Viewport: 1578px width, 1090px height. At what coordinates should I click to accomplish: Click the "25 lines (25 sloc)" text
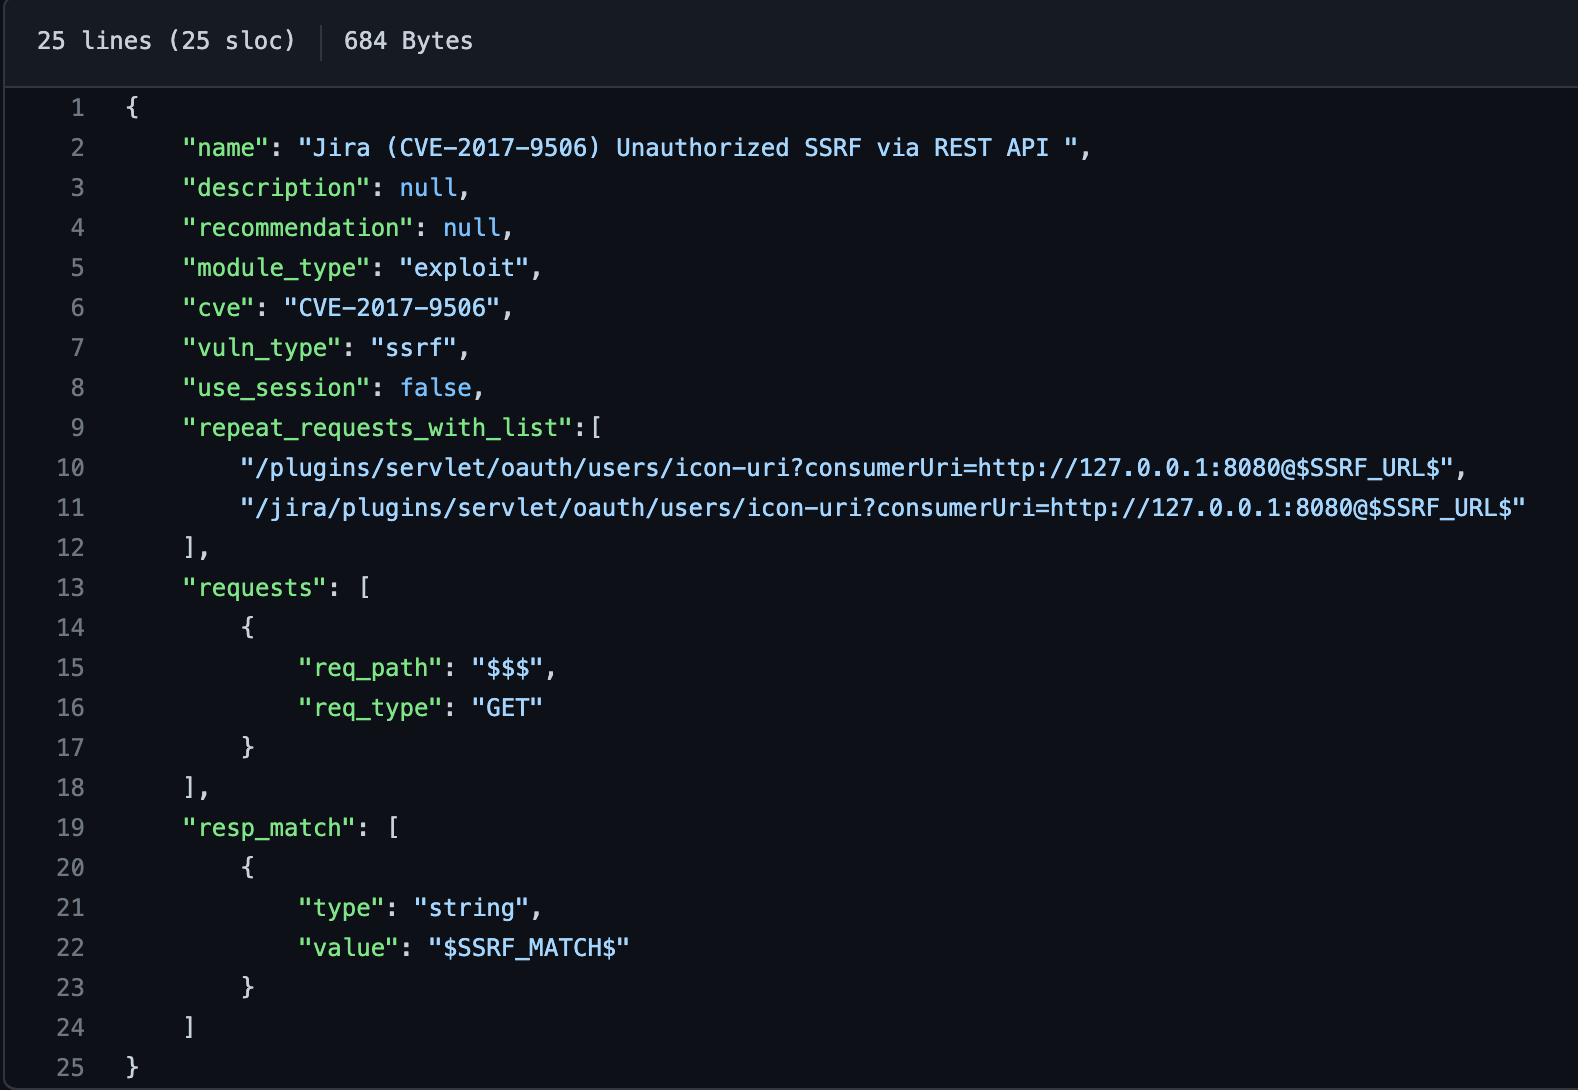click(166, 41)
